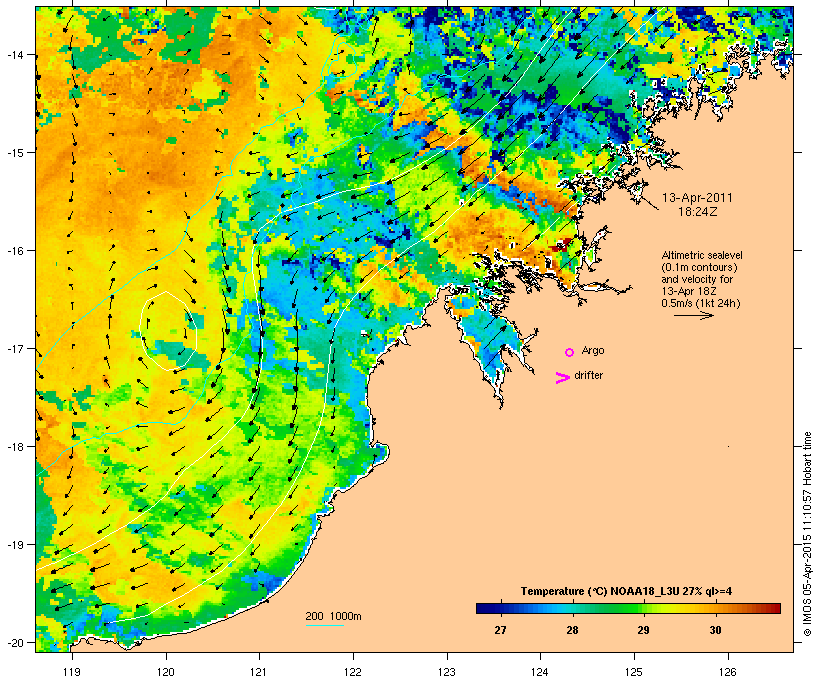This screenshot has width=820, height=680.
Task: Click the '125' longitude axis label
Action: point(634,672)
